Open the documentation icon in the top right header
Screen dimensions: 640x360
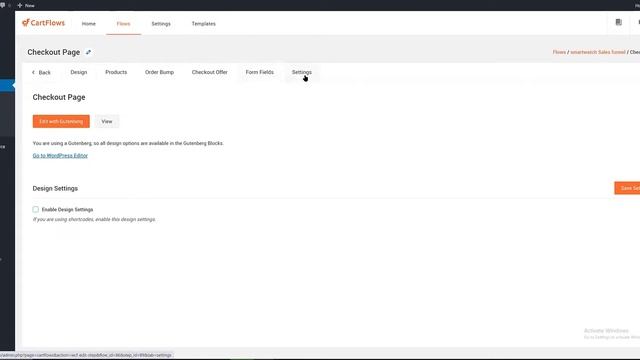(x=618, y=22)
